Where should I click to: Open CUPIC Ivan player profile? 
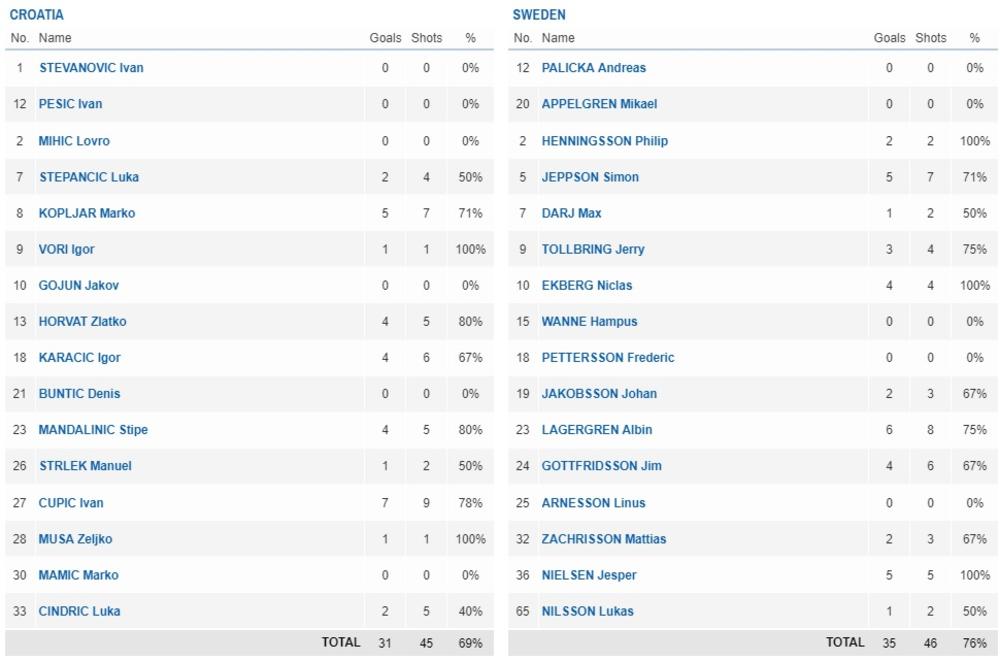71,503
